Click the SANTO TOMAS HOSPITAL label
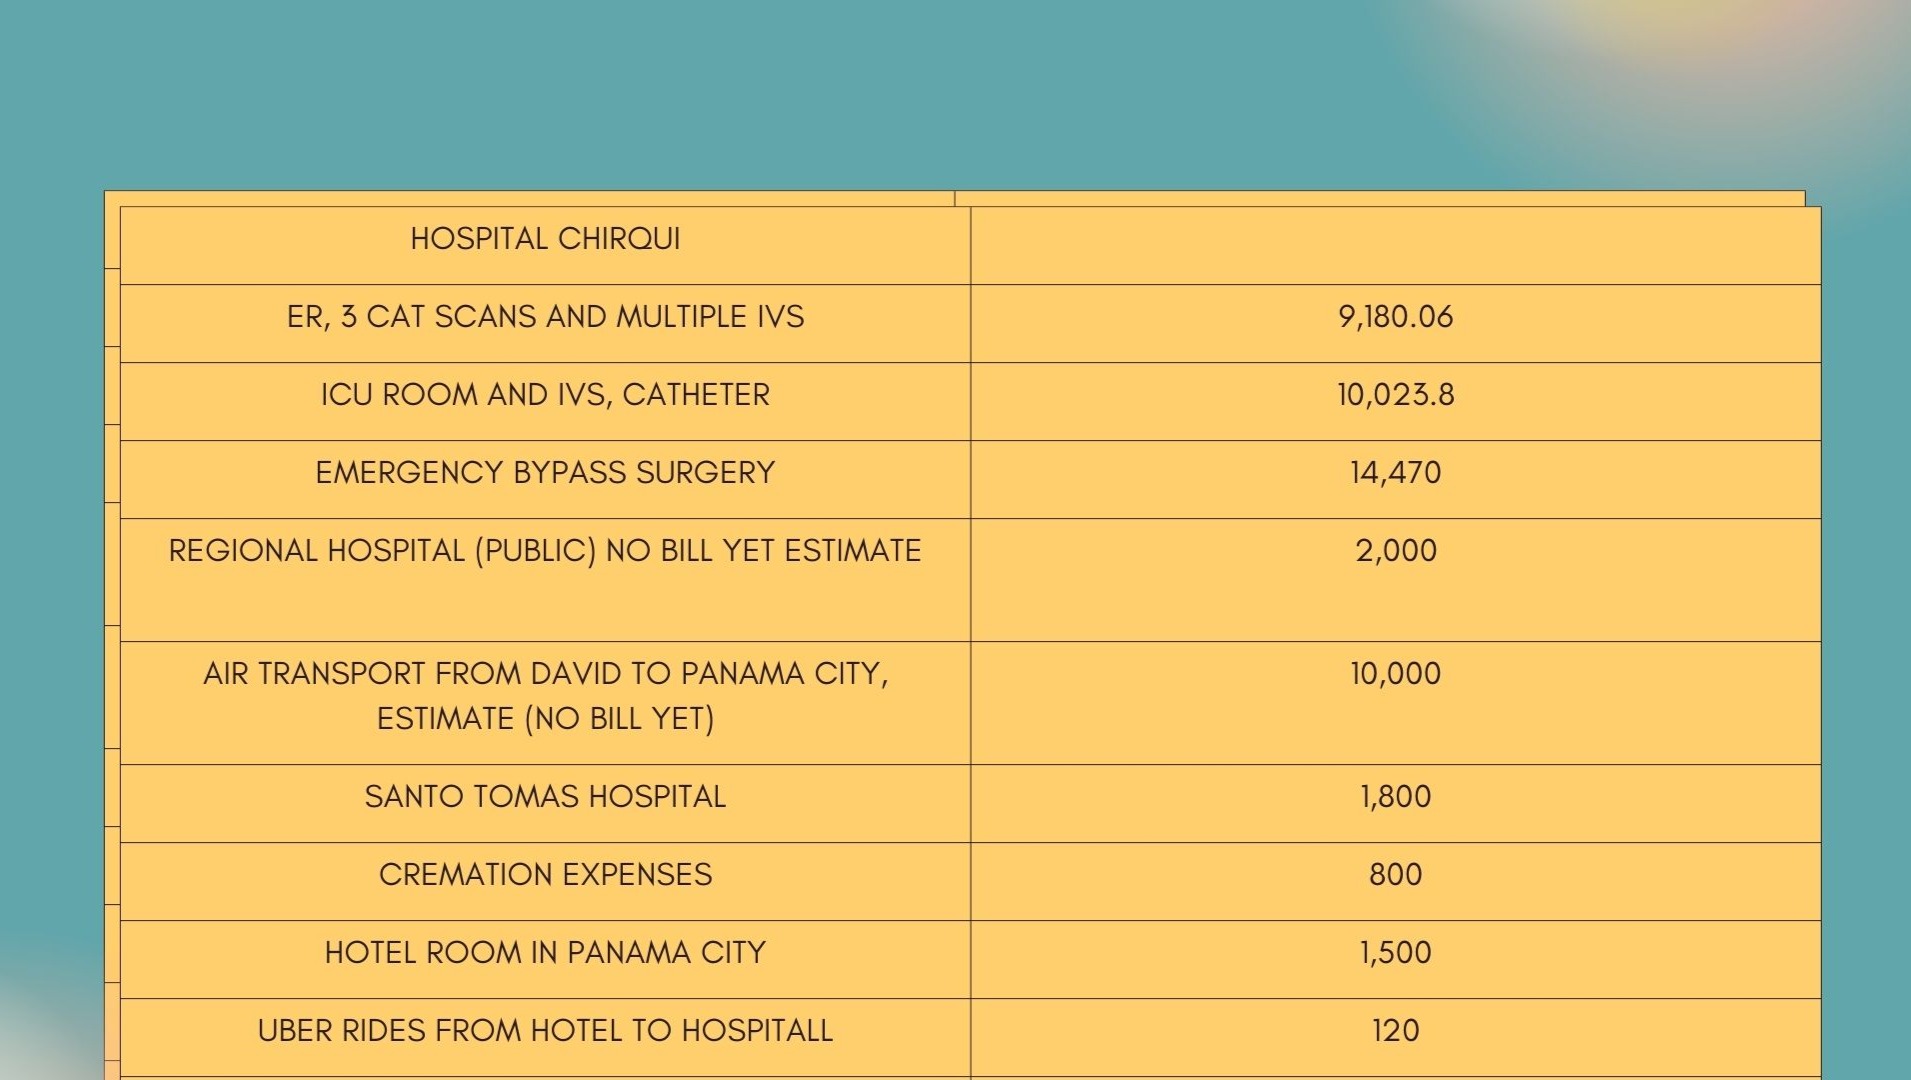Viewport: 1911px width, 1080px height. pyautogui.click(x=545, y=797)
